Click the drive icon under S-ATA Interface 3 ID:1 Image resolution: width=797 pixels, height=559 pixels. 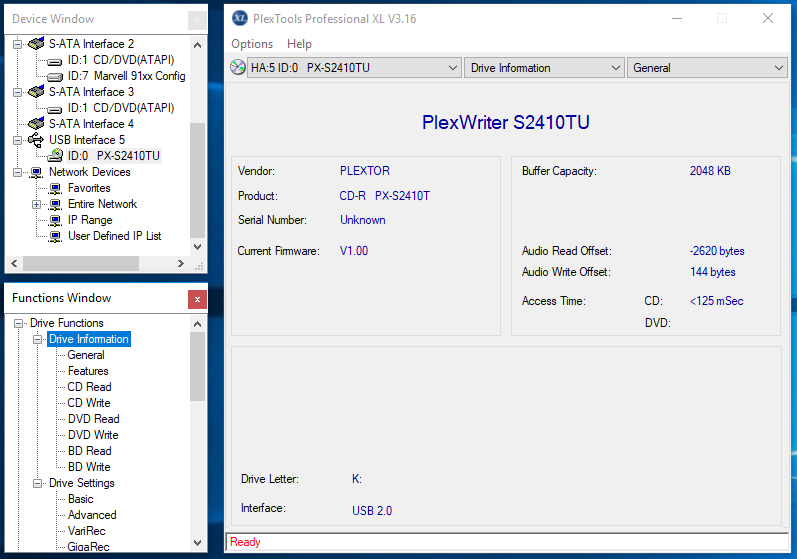55,109
